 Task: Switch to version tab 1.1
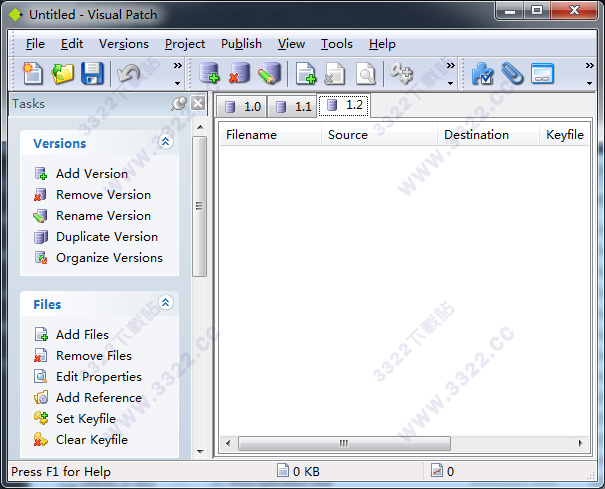coord(292,107)
